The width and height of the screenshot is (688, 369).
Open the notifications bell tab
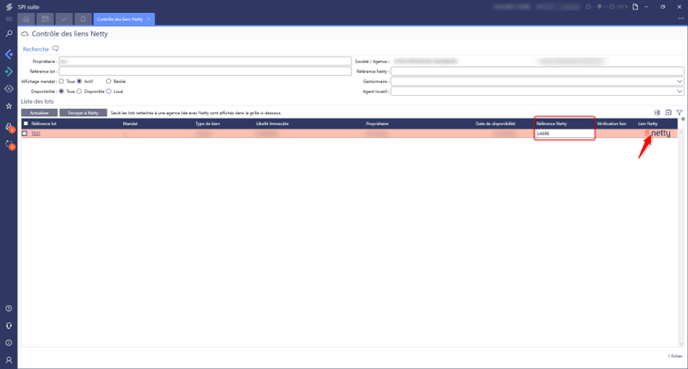pos(83,19)
